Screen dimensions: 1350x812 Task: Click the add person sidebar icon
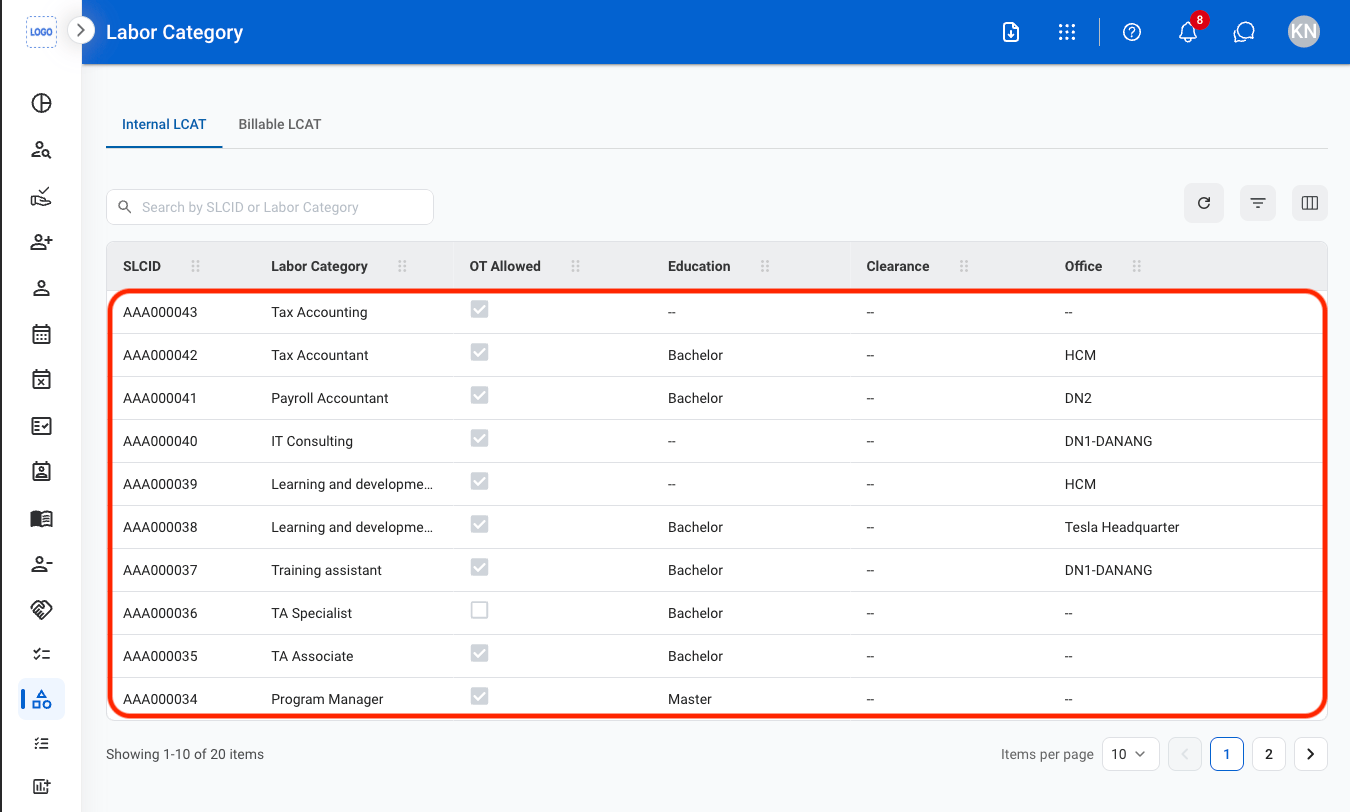point(41,242)
